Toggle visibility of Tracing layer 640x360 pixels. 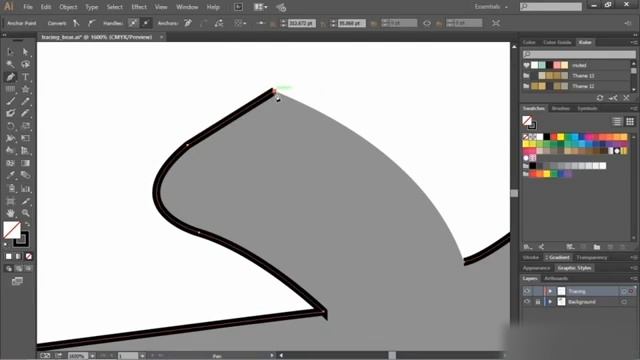click(x=527, y=291)
